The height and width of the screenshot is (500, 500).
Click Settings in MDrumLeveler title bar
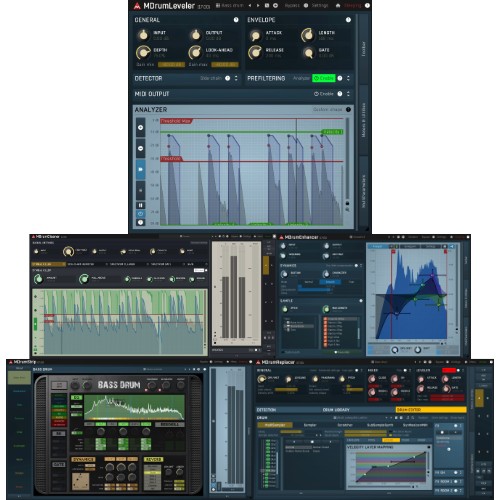[320, 6]
